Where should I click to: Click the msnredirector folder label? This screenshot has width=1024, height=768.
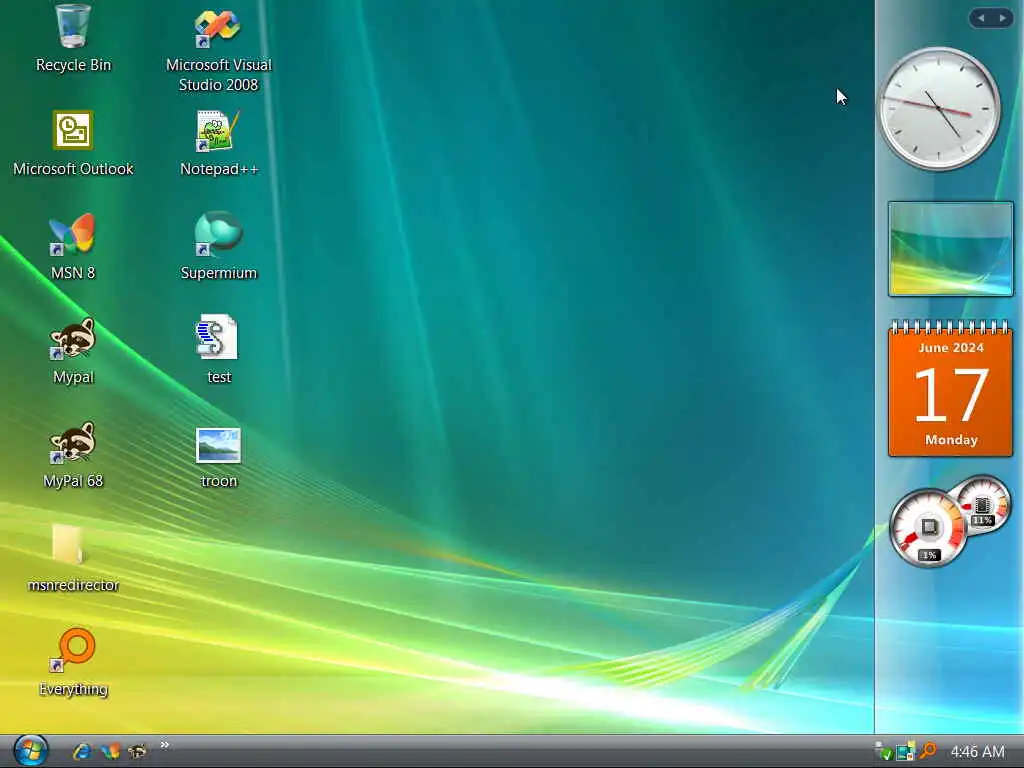coord(73,585)
